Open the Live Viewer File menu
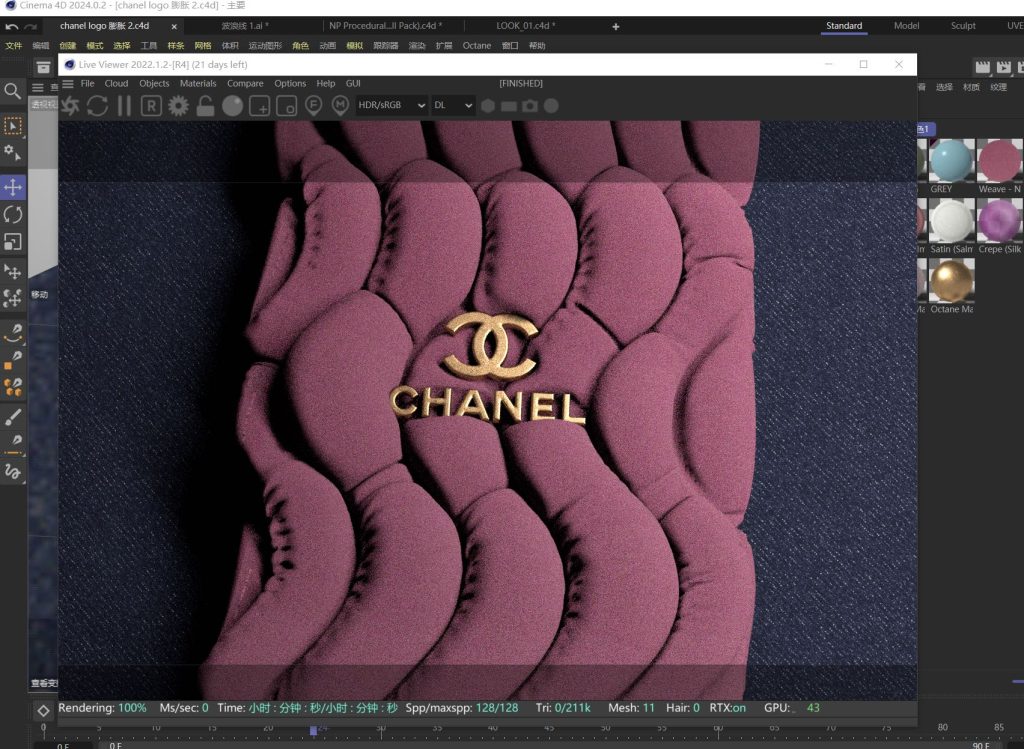1024x749 pixels. pyautogui.click(x=88, y=84)
